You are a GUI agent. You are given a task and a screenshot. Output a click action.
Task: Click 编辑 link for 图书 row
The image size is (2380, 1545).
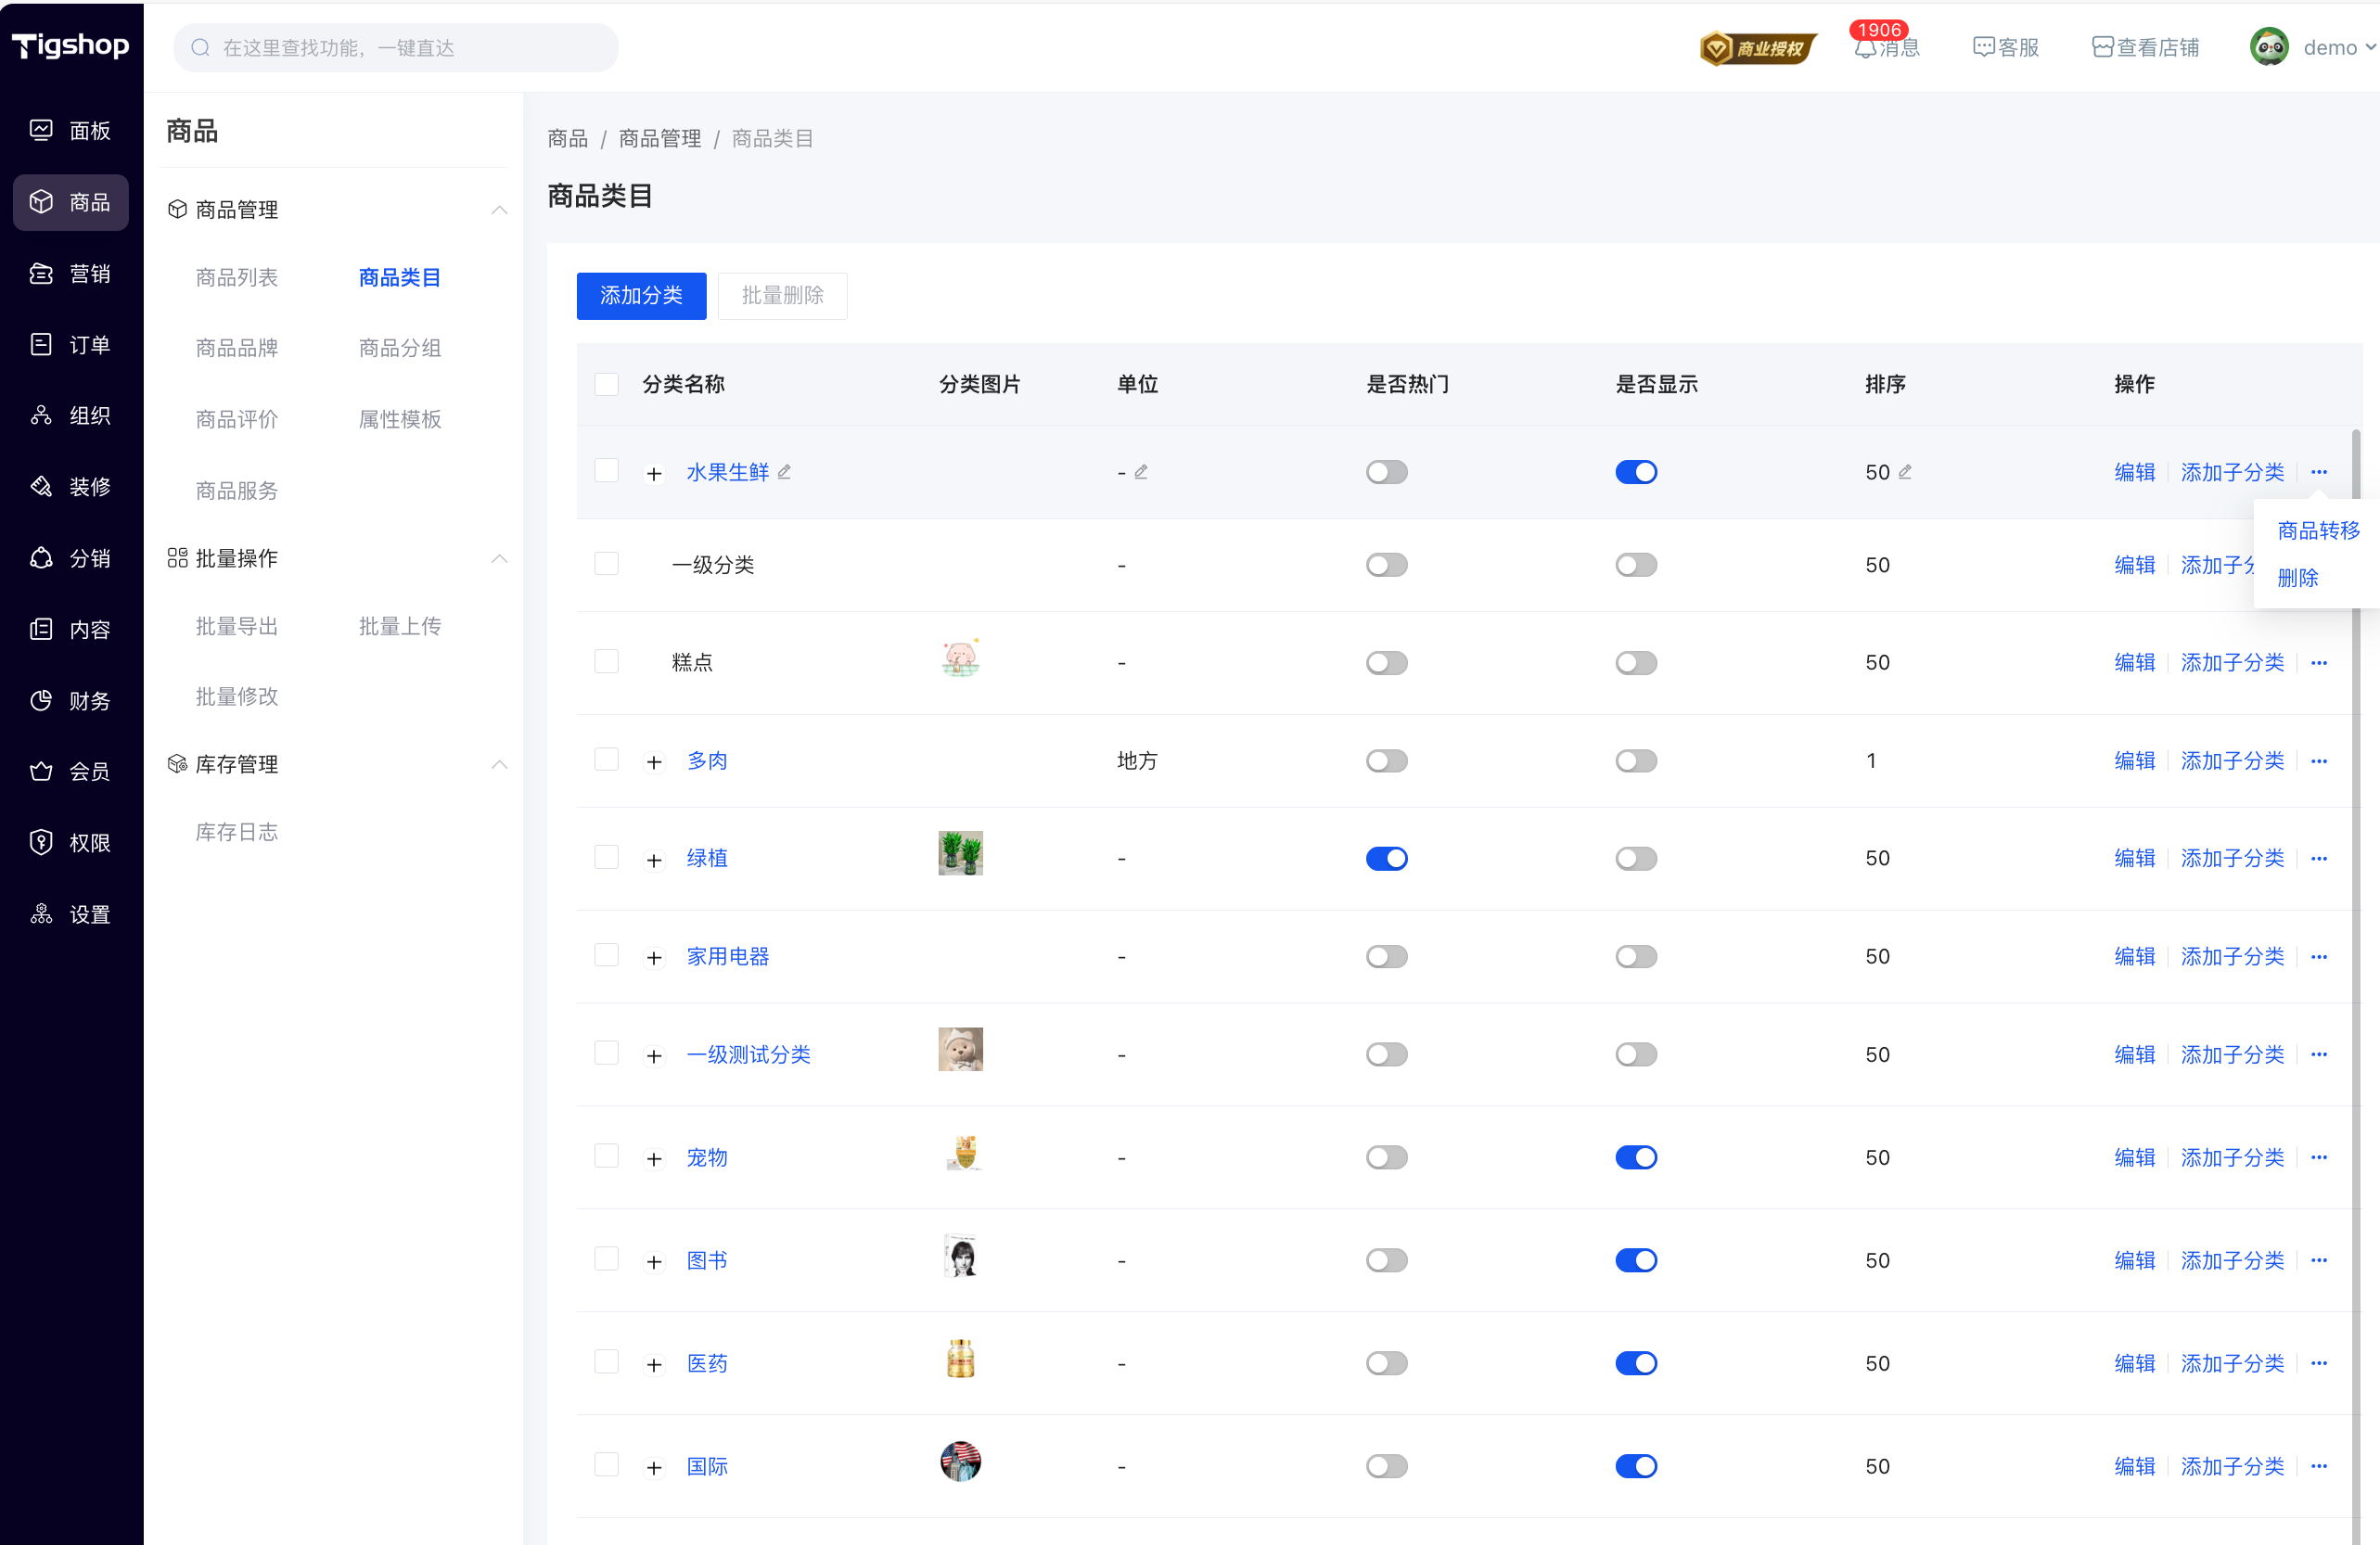pyautogui.click(x=2134, y=1261)
